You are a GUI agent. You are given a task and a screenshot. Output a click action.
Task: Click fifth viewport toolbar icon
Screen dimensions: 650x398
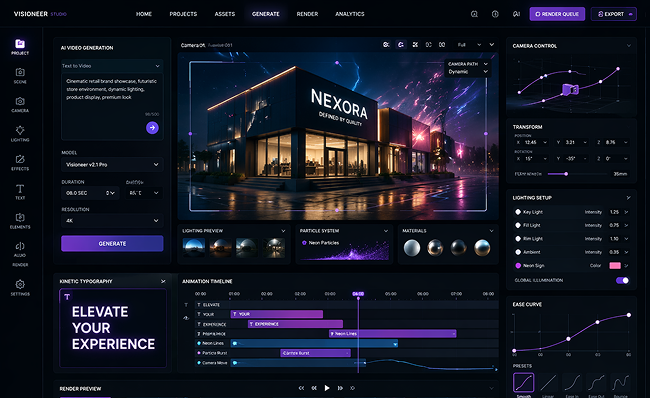pyautogui.click(x=442, y=45)
